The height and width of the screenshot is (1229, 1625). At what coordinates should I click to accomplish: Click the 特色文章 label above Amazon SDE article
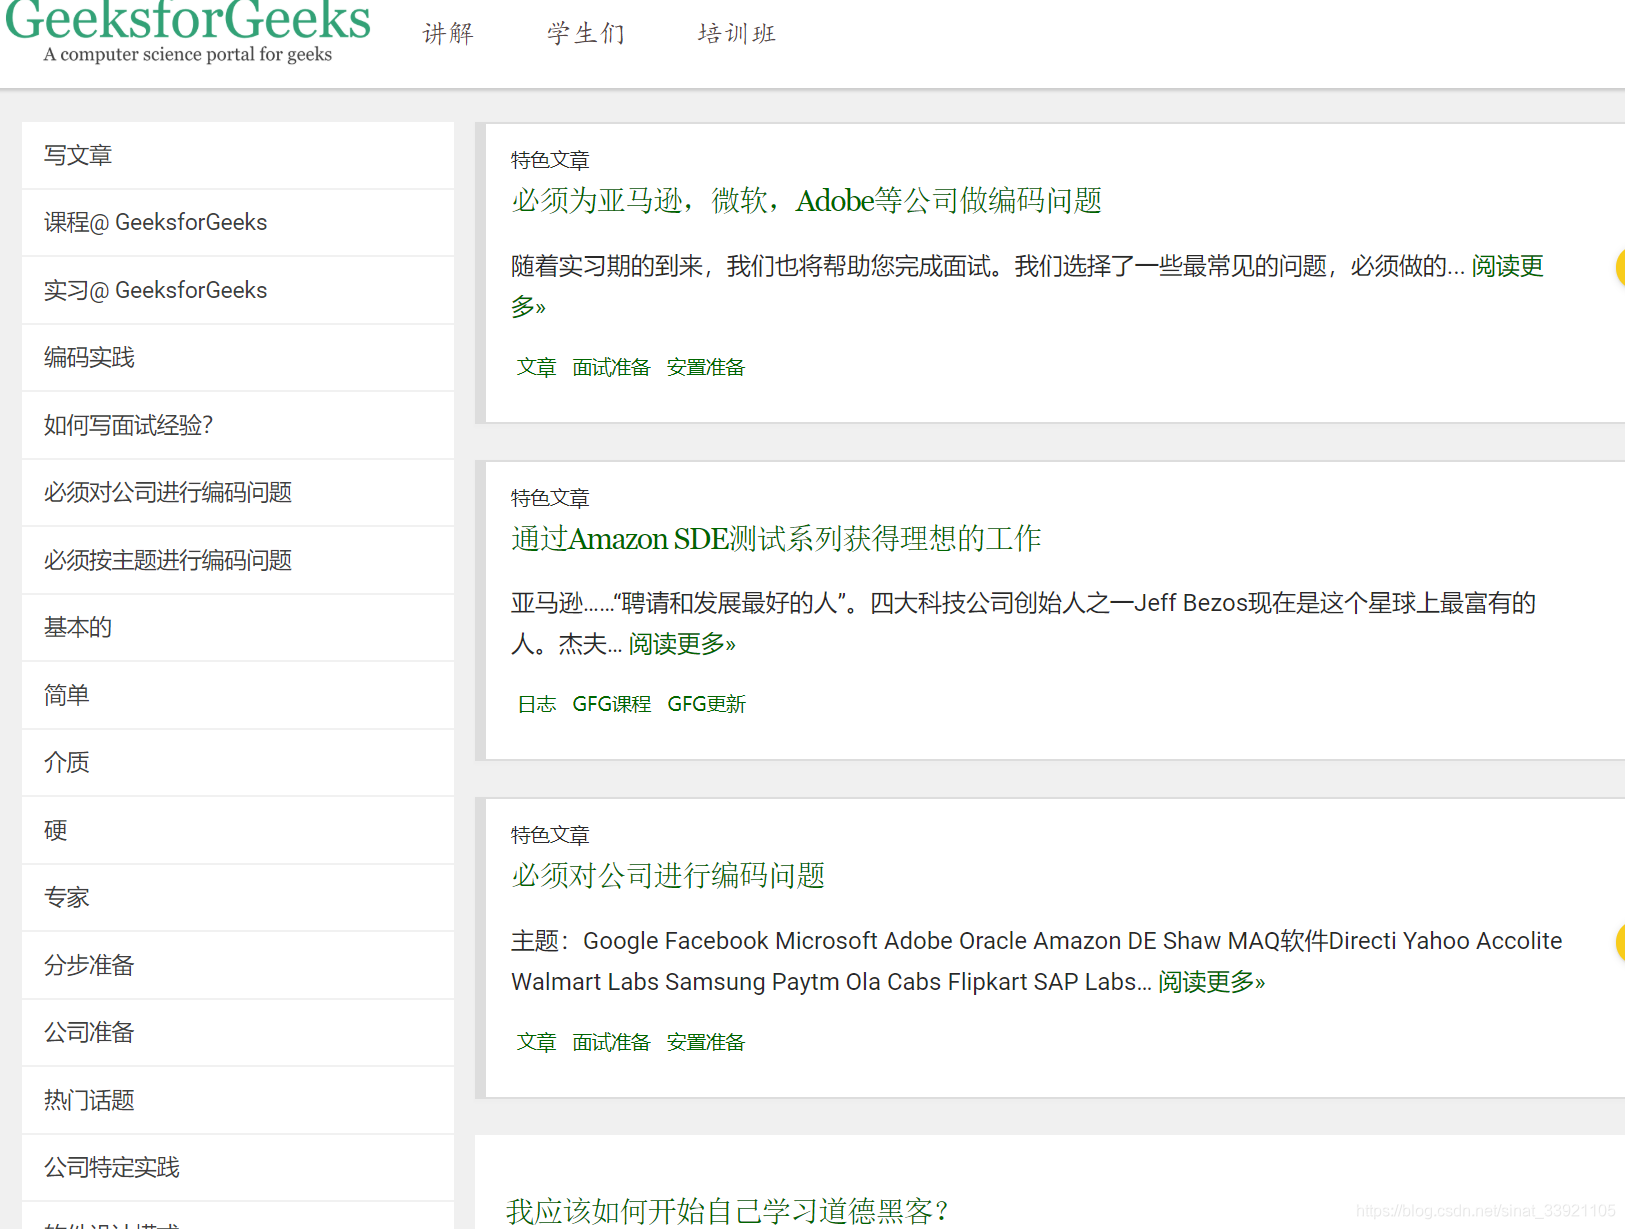[x=550, y=498]
